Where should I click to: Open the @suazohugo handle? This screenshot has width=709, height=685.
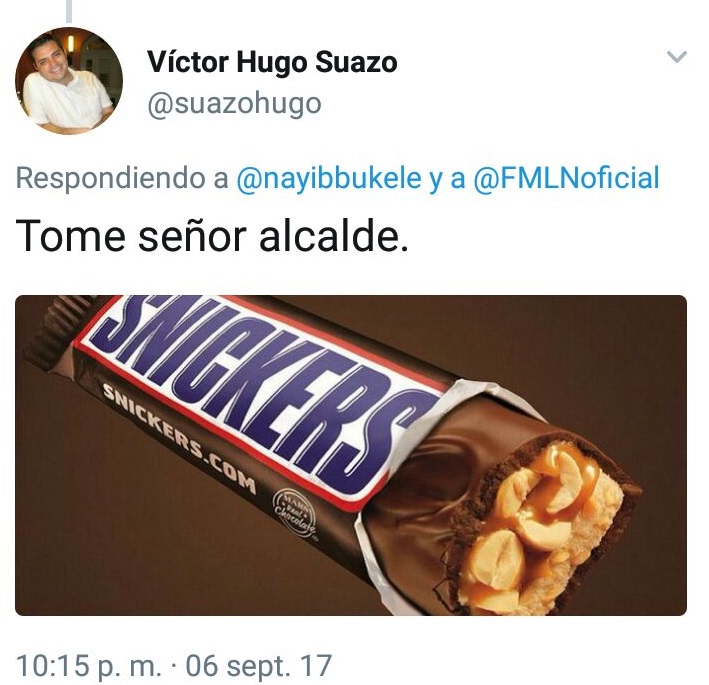[234, 104]
